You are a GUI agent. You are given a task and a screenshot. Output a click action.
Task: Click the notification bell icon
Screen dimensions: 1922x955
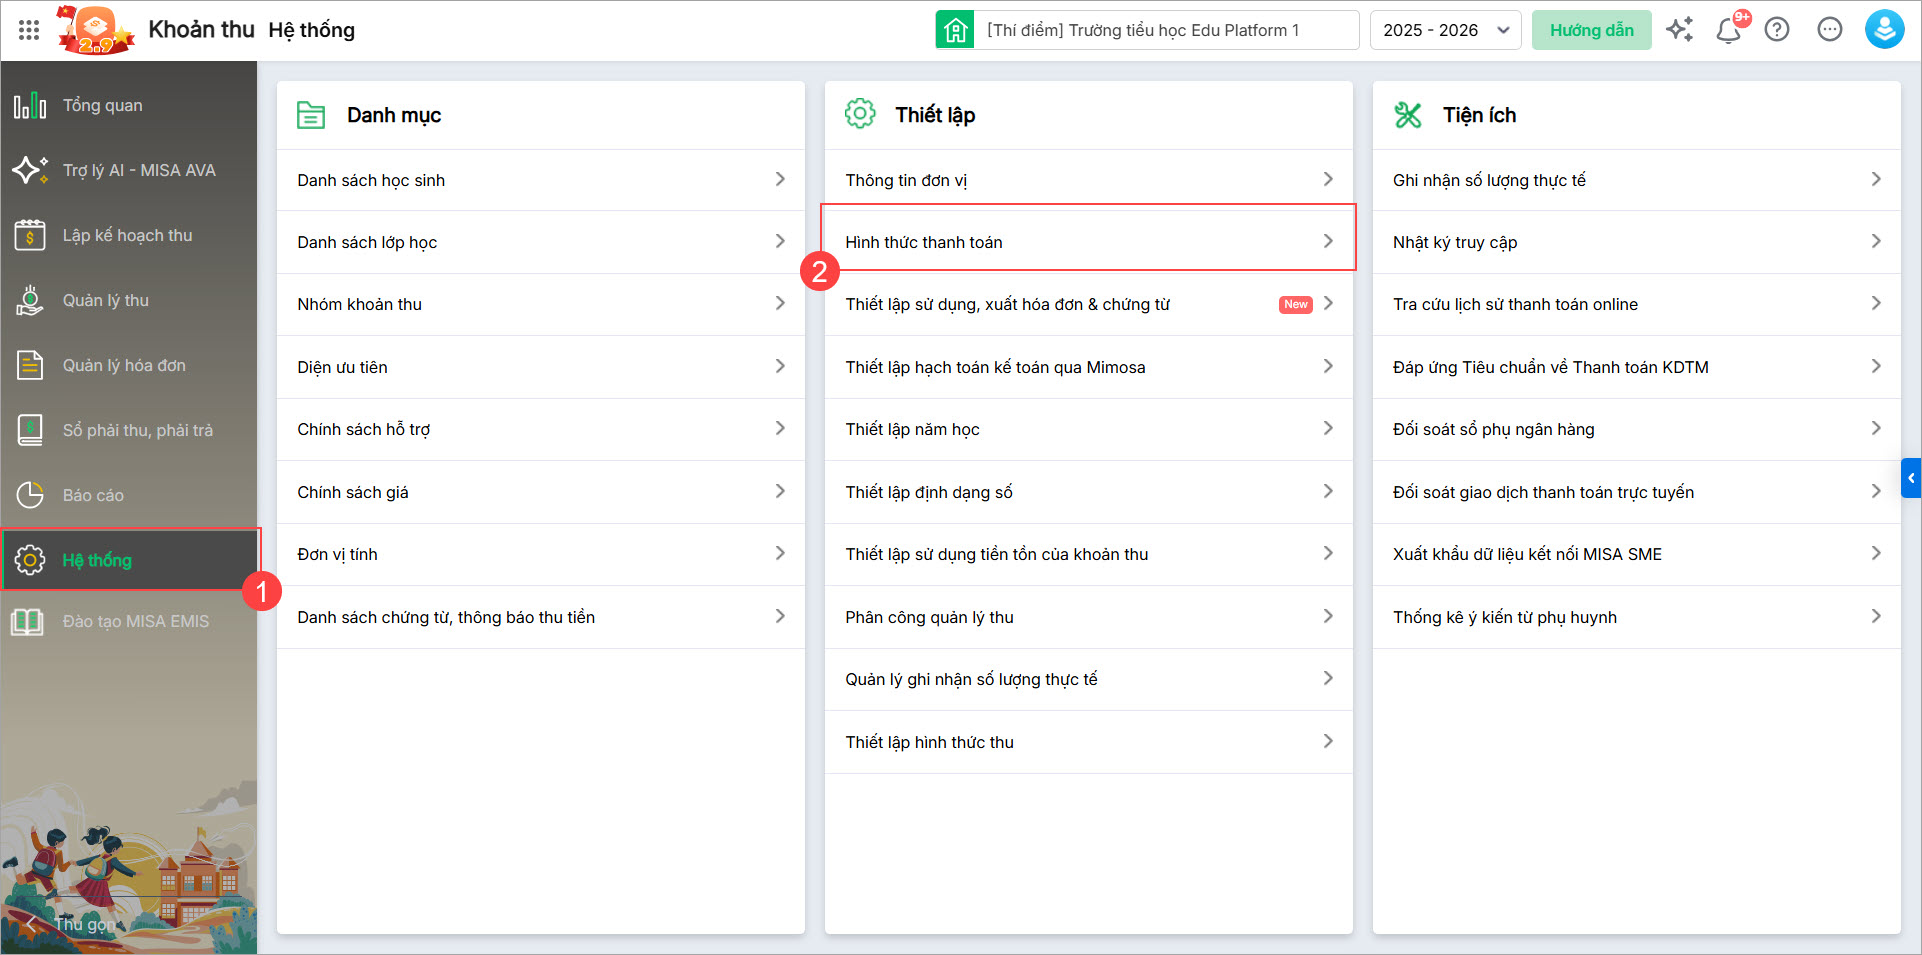click(1728, 30)
